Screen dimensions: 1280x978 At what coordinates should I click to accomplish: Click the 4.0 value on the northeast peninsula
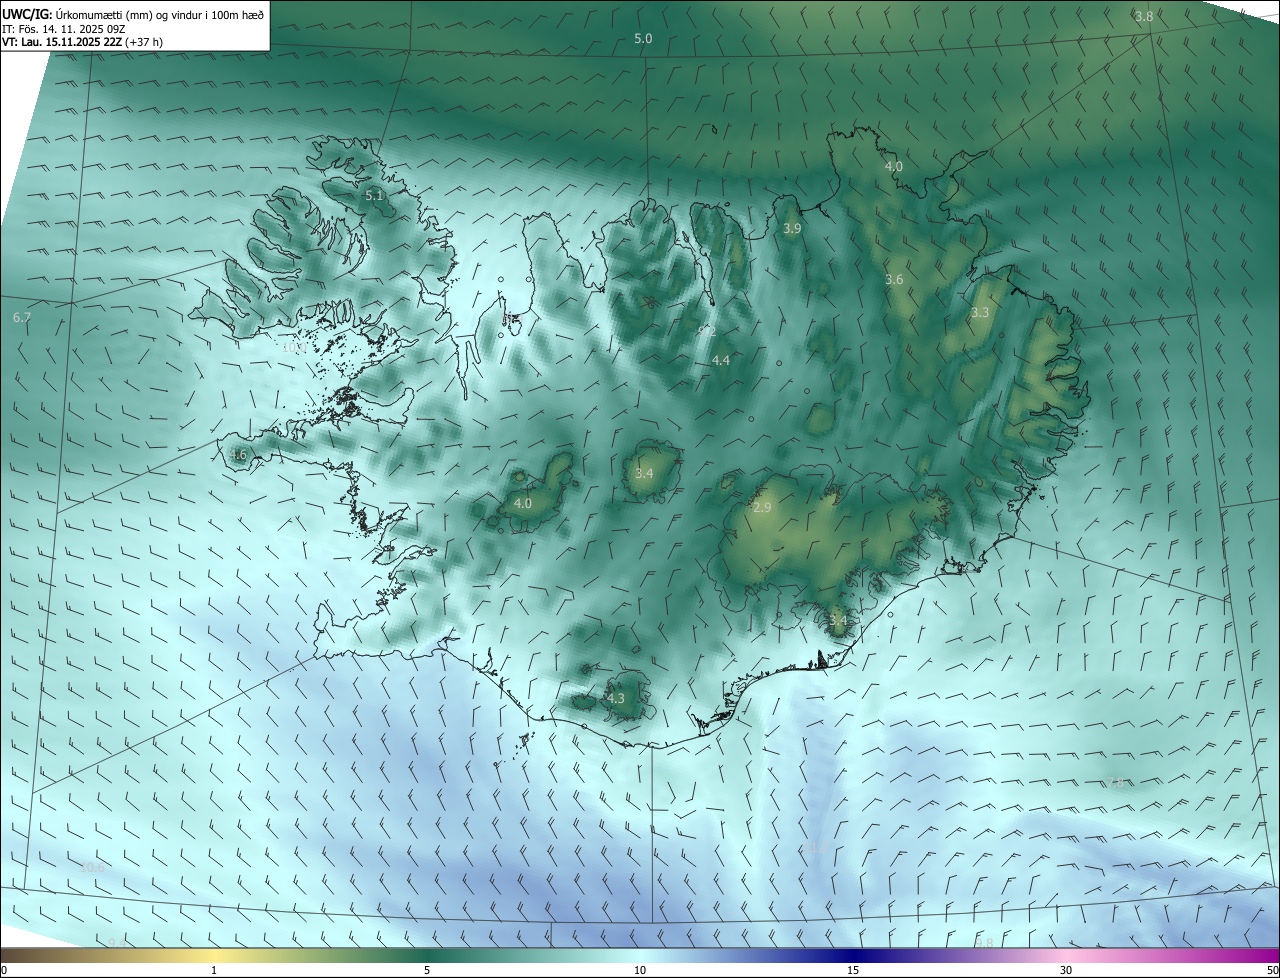894,167
